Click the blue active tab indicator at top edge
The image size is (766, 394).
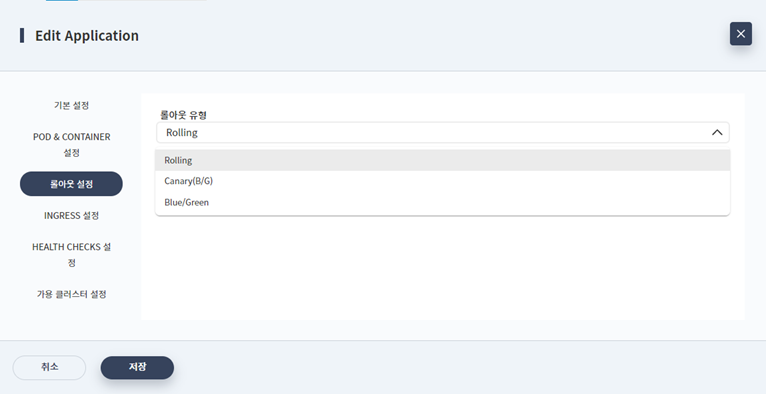62,0
